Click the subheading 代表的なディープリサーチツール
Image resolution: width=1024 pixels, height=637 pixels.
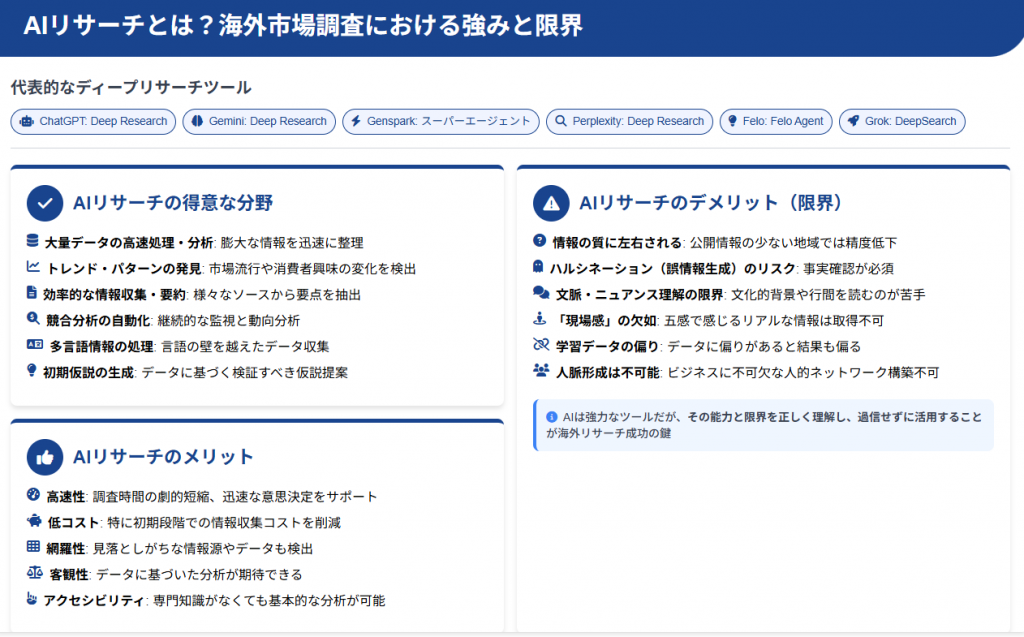[131, 88]
